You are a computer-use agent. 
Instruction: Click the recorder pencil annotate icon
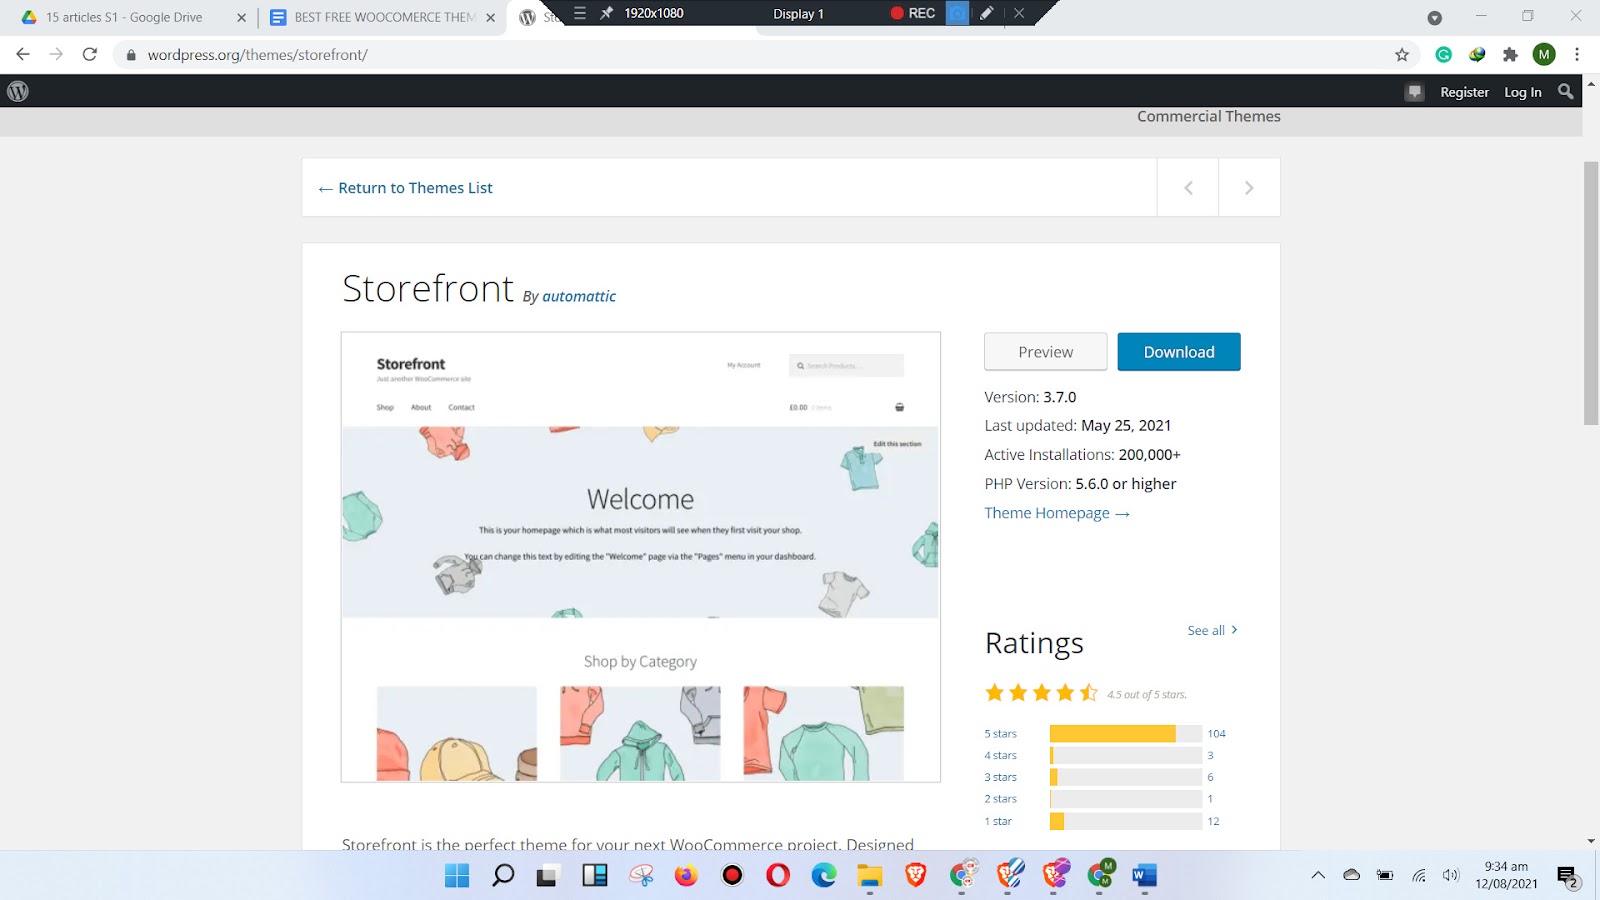click(x=986, y=13)
